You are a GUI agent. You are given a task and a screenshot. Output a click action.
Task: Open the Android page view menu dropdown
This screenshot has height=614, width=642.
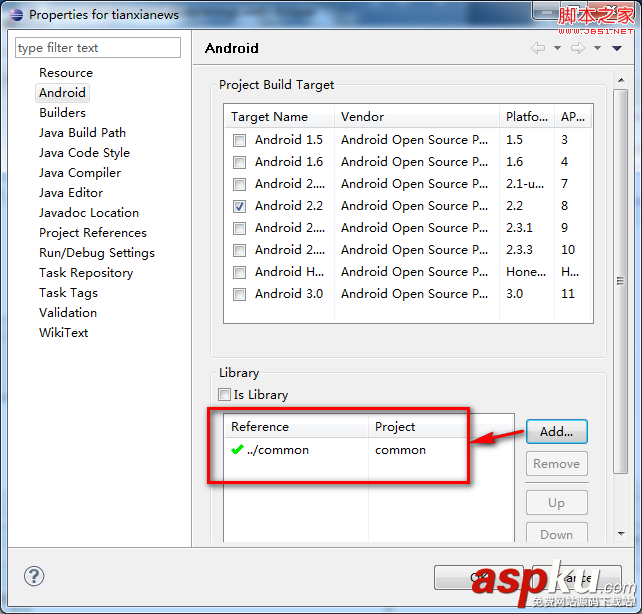pos(617,48)
